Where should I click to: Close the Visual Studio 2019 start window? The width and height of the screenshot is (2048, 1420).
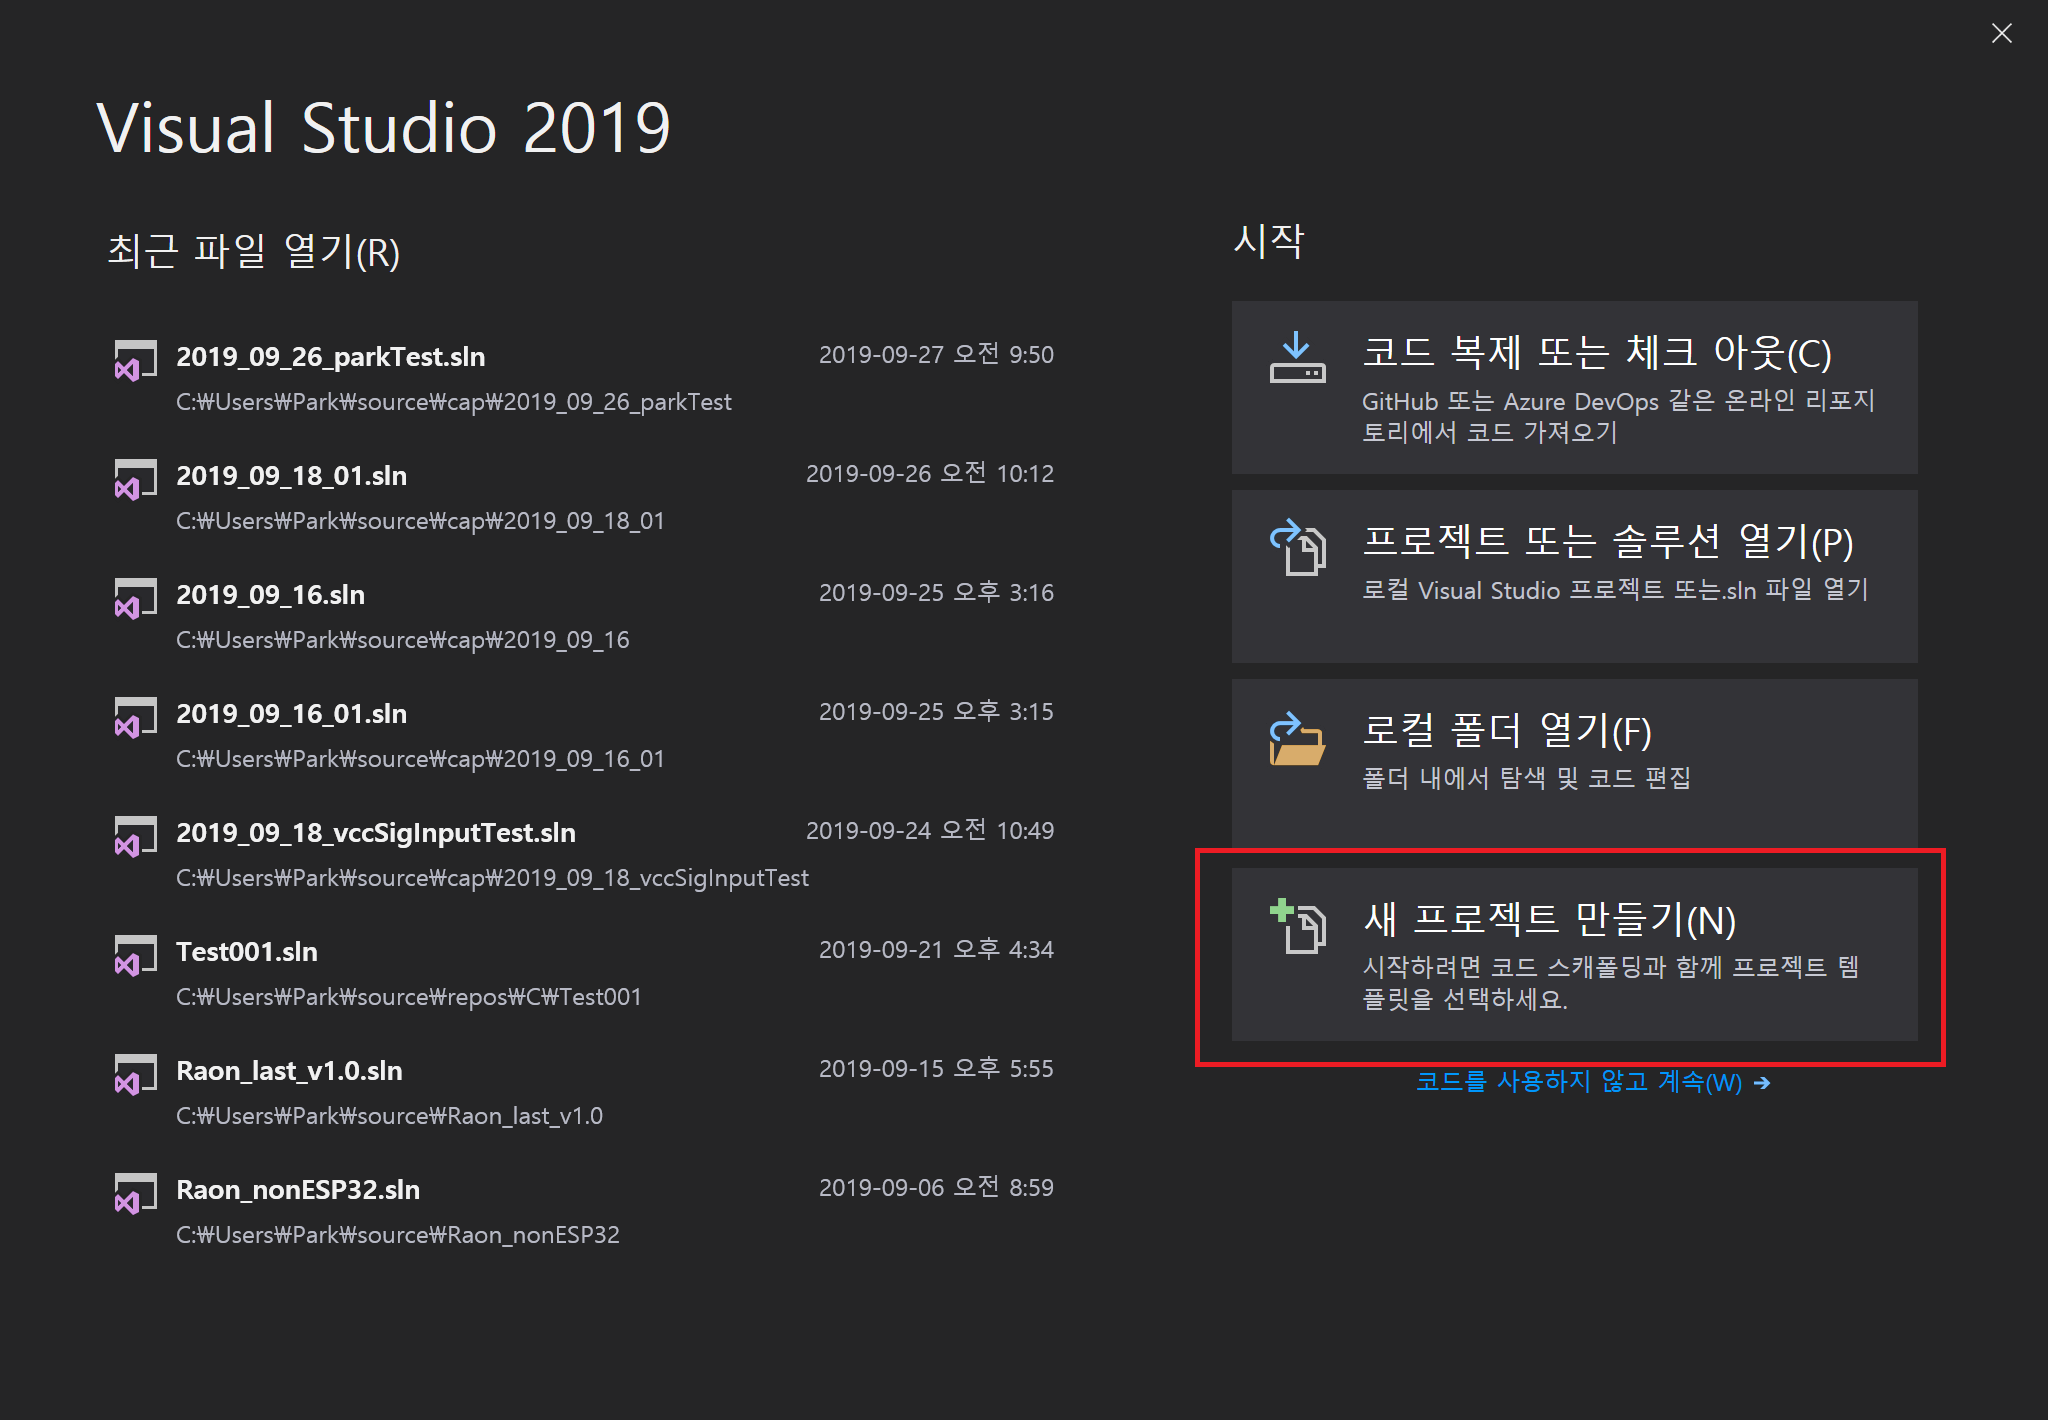(x=2001, y=33)
